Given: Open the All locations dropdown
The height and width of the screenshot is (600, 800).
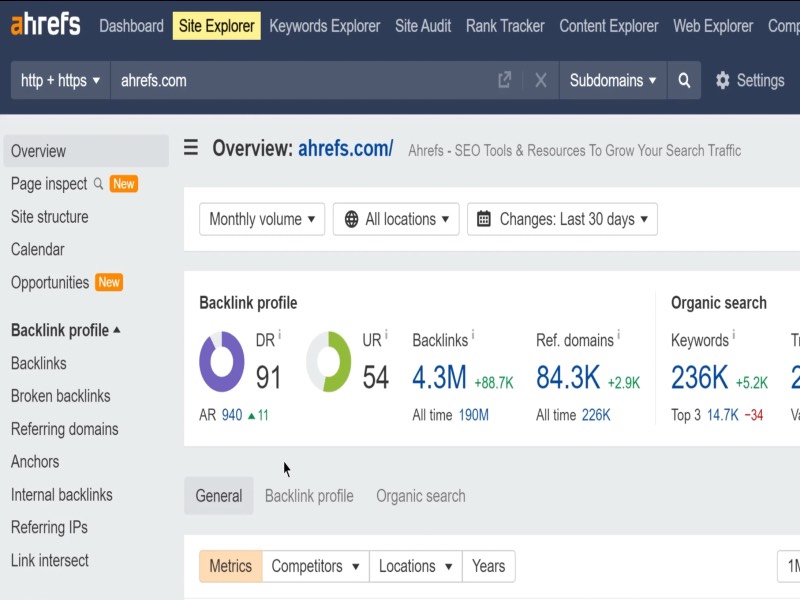Looking at the screenshot, I should [x=396, y=219].
